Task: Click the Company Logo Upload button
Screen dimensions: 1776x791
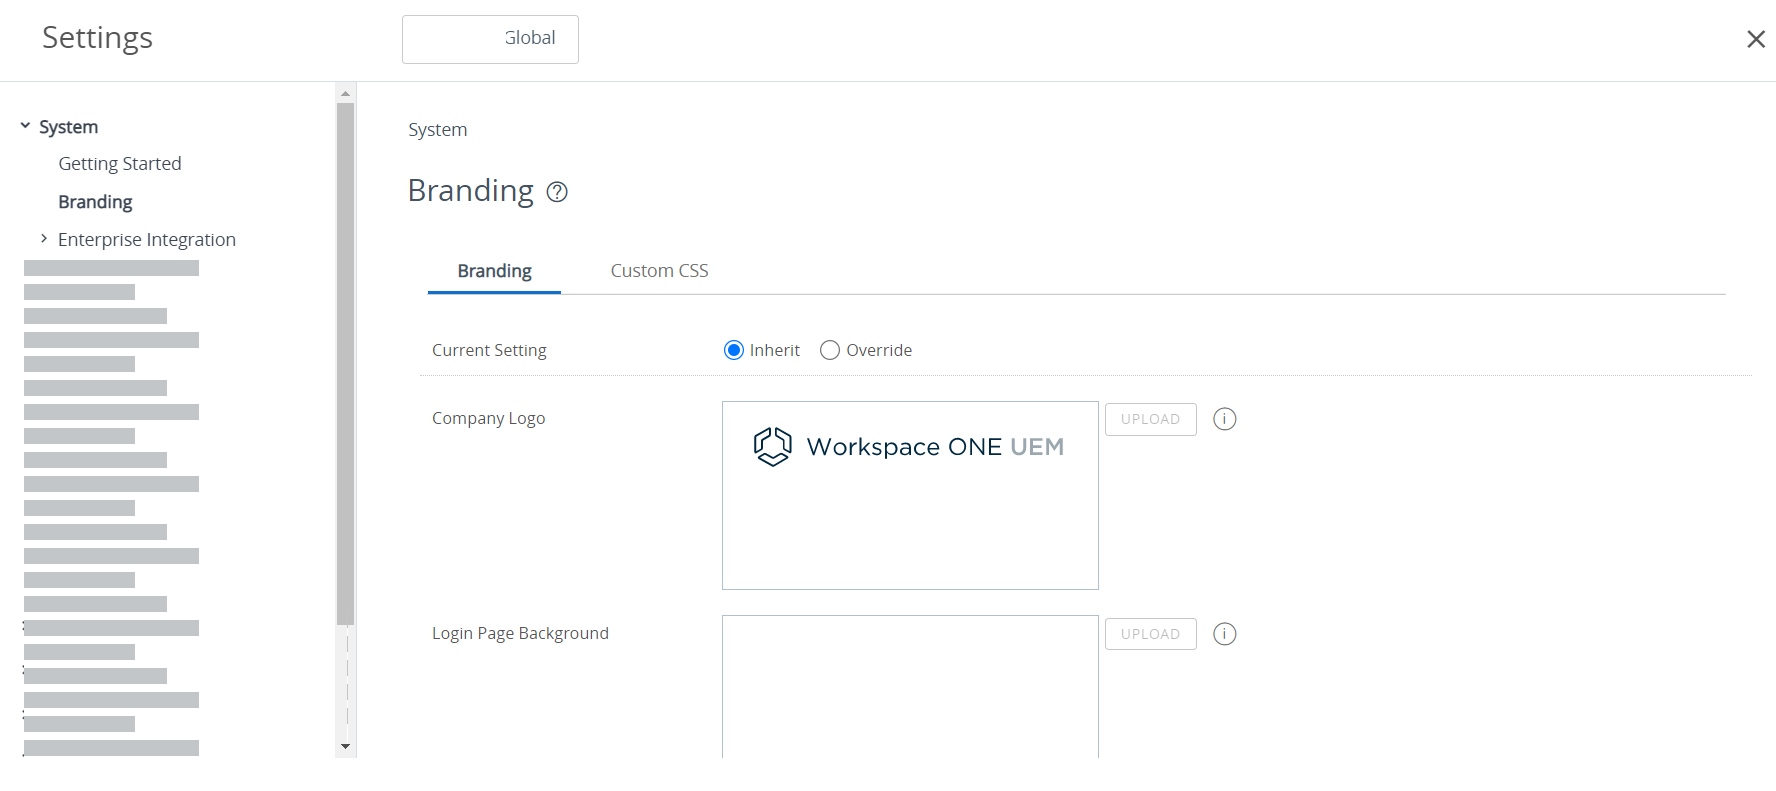Action: coord(1150,419)
